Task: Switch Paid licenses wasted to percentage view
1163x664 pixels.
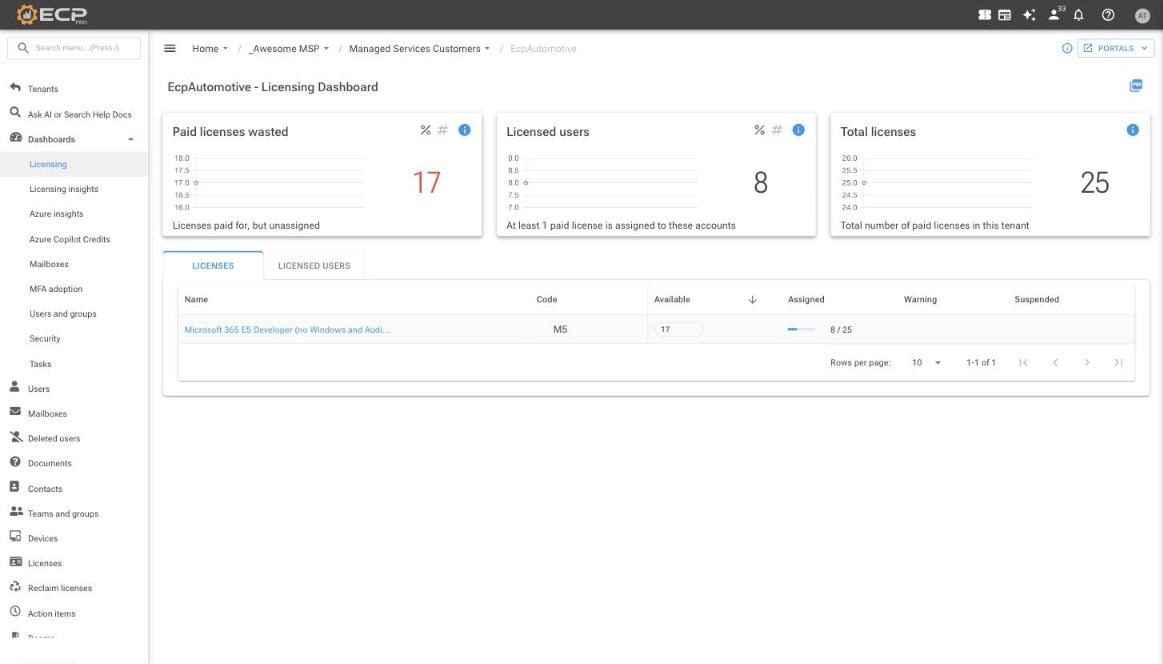Action: pos(425,130)
